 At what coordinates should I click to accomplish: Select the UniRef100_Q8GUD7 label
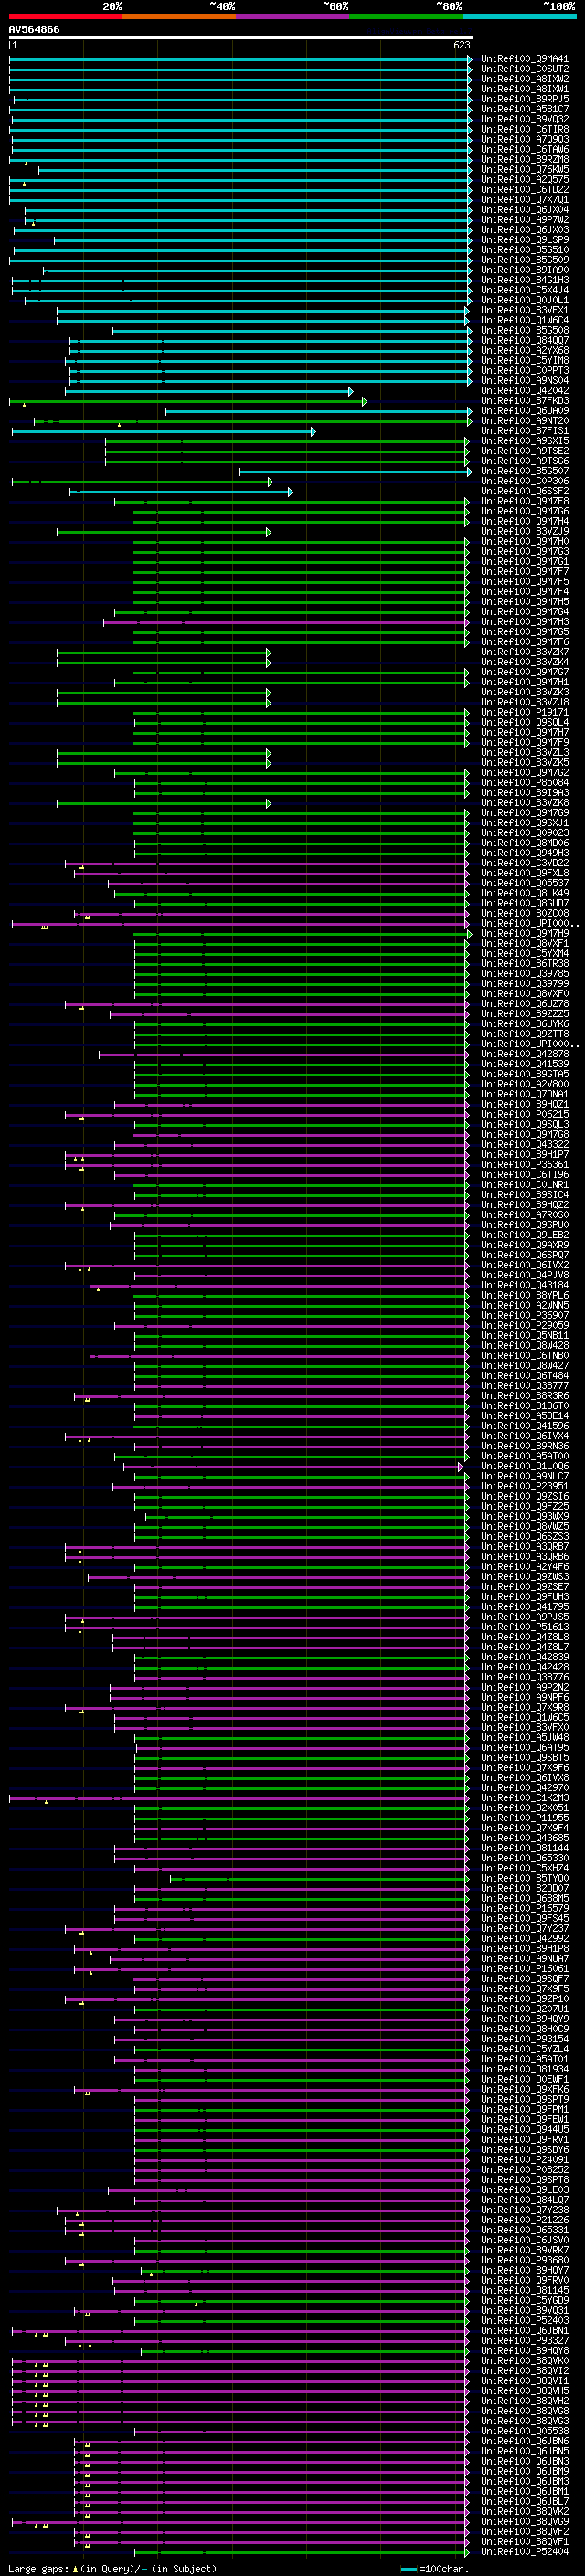coord(525,903)
